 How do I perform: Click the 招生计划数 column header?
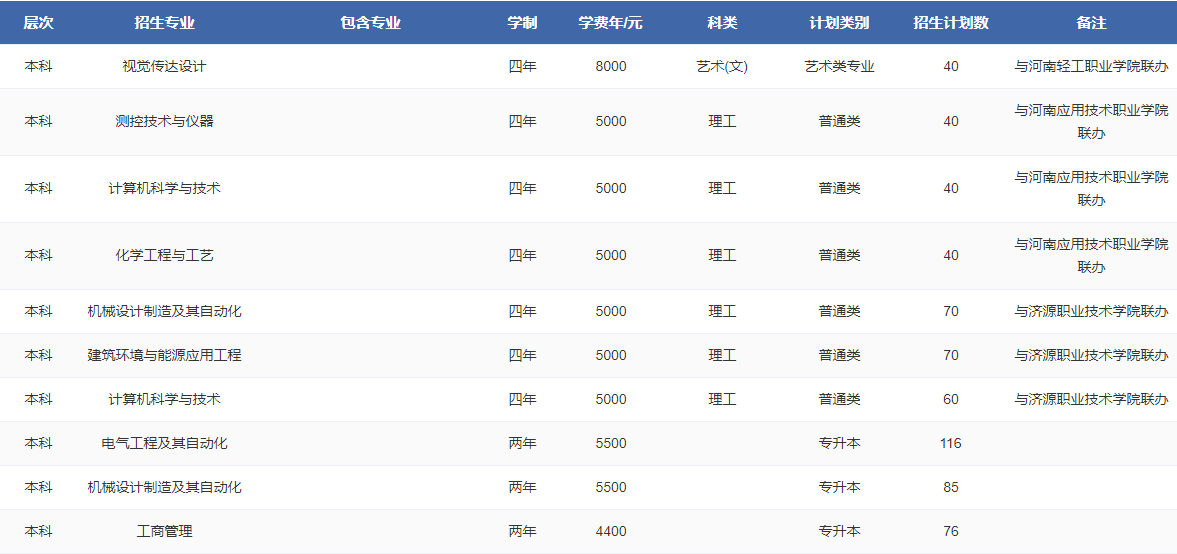950,22
